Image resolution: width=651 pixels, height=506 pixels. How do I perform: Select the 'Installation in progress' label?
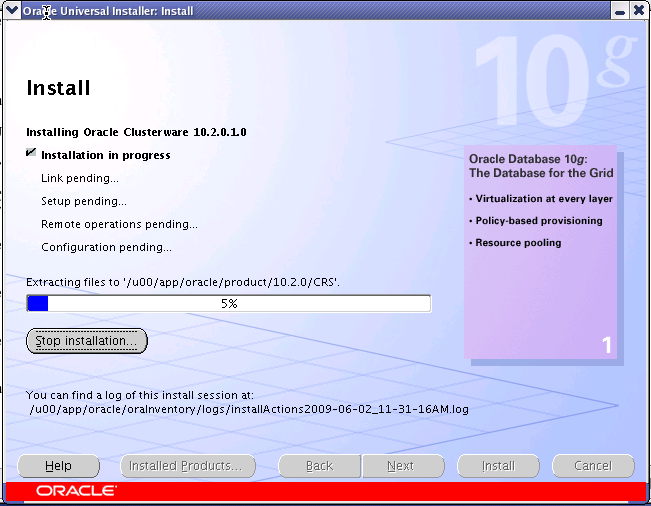tap(106, 155)
